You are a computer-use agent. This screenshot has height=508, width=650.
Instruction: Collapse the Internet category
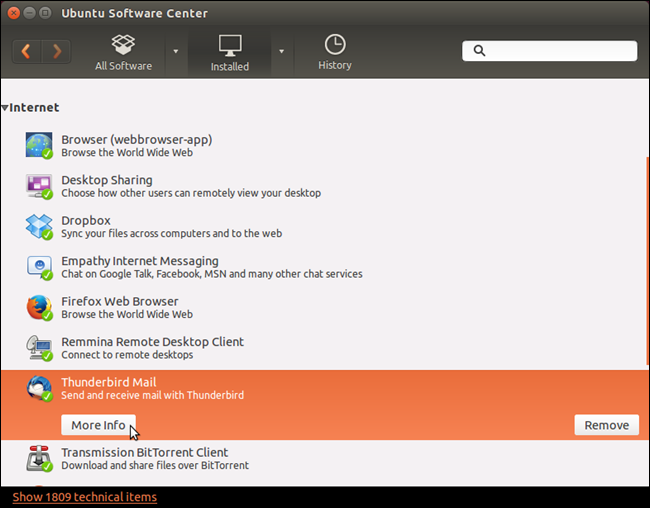click(x=5, y=108)
